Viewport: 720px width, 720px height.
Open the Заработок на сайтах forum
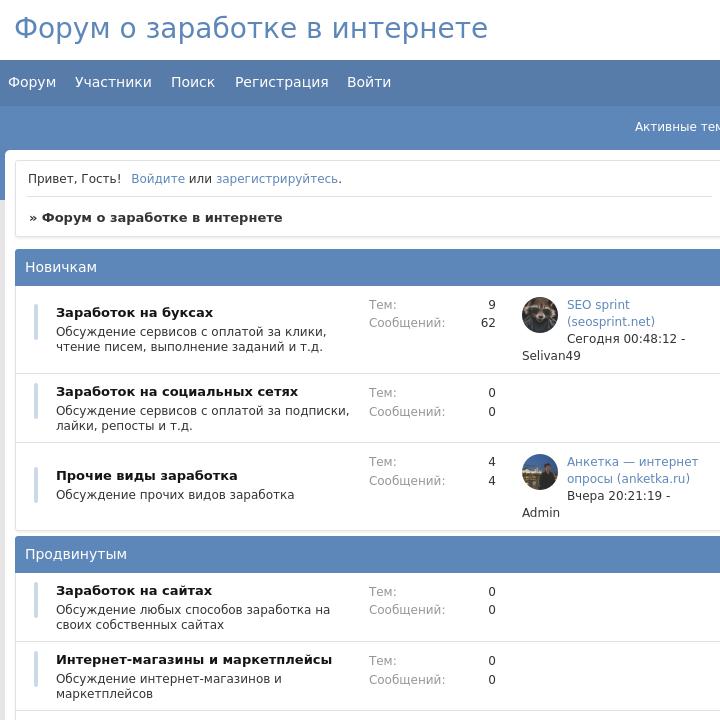134,591
